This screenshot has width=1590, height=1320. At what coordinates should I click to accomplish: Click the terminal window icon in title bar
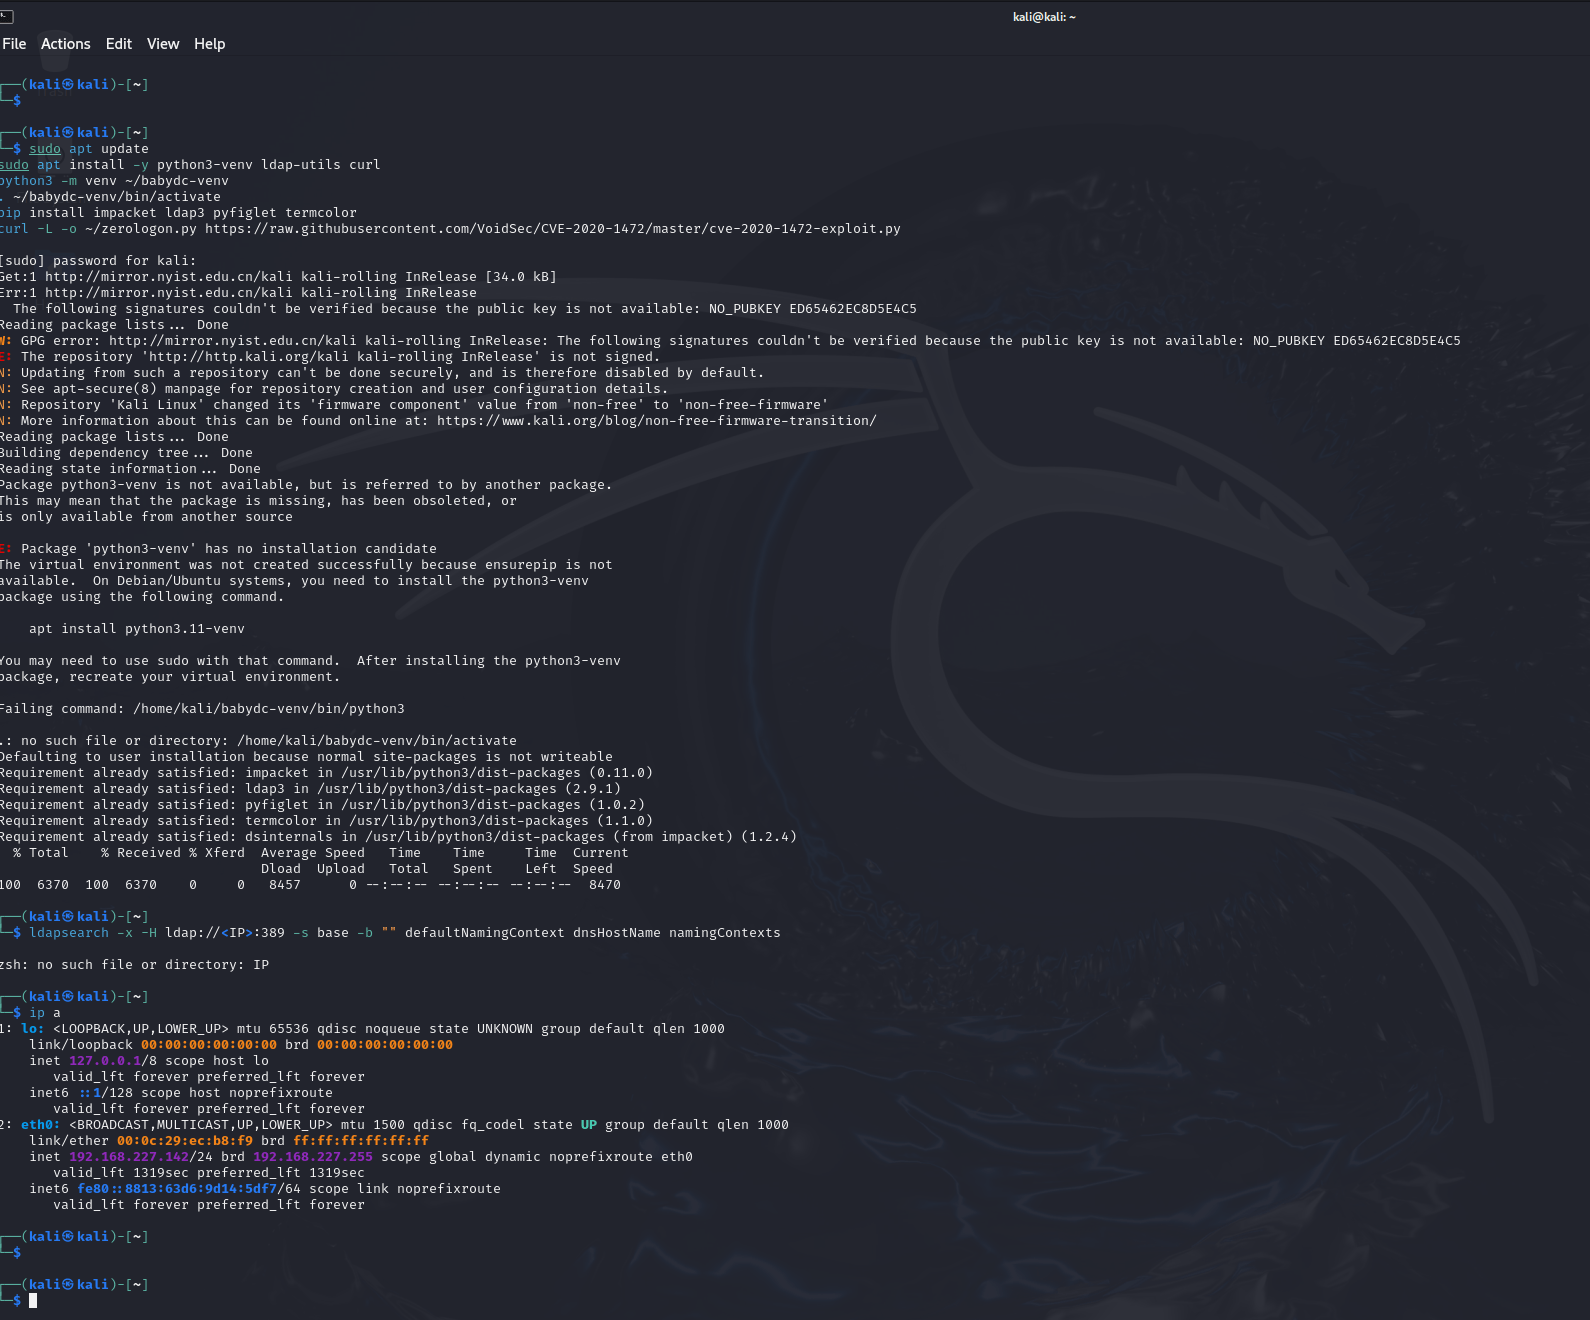click(x=5, y=16)
